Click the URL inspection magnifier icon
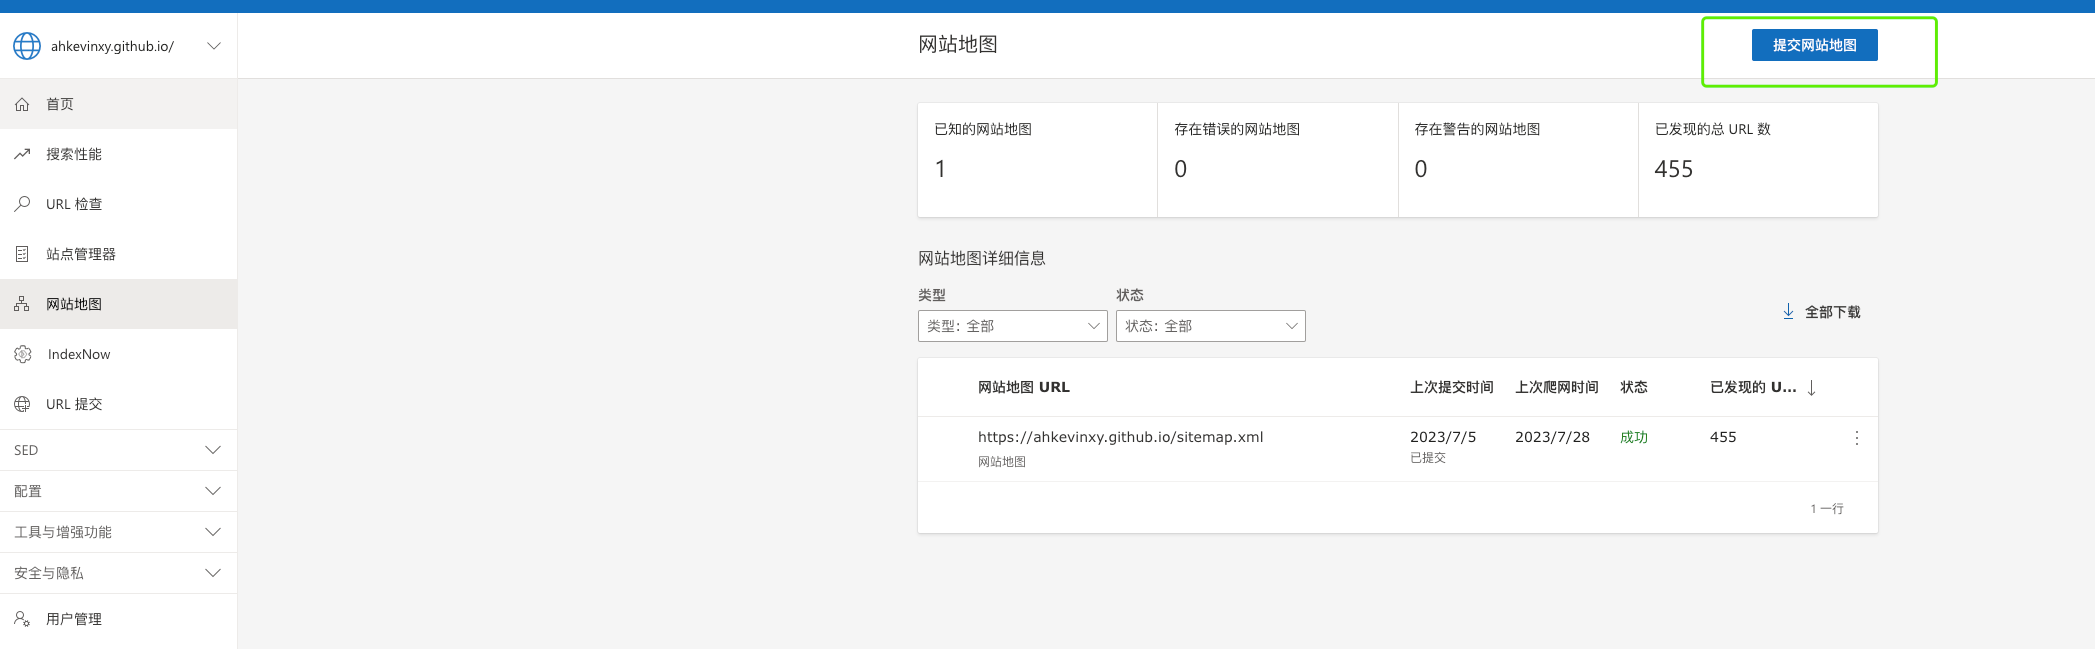Image resolution: width=2095 pixels, height=649 pixels. point(22,204)
